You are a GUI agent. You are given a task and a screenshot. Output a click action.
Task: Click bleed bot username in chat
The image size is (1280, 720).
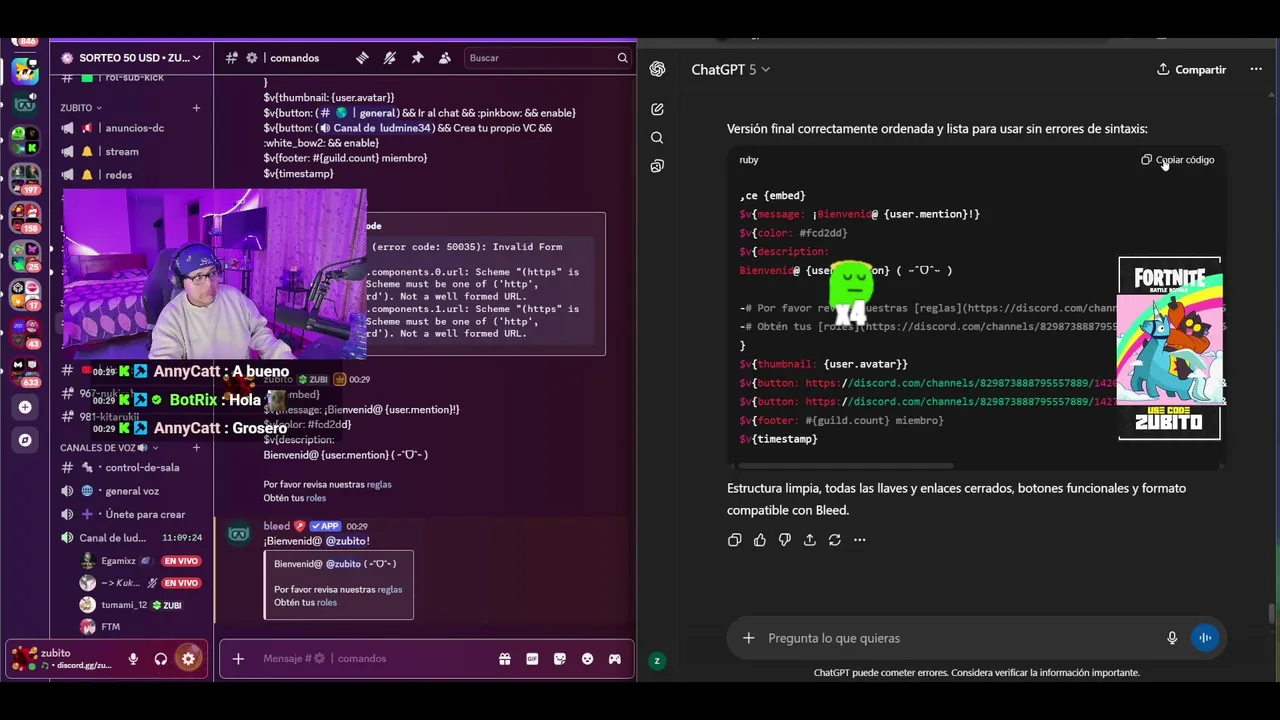point(276,526)
